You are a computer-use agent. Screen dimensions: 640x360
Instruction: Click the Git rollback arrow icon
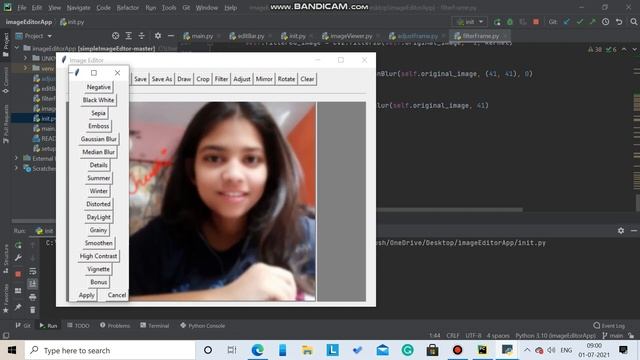(x=619, y=22)
